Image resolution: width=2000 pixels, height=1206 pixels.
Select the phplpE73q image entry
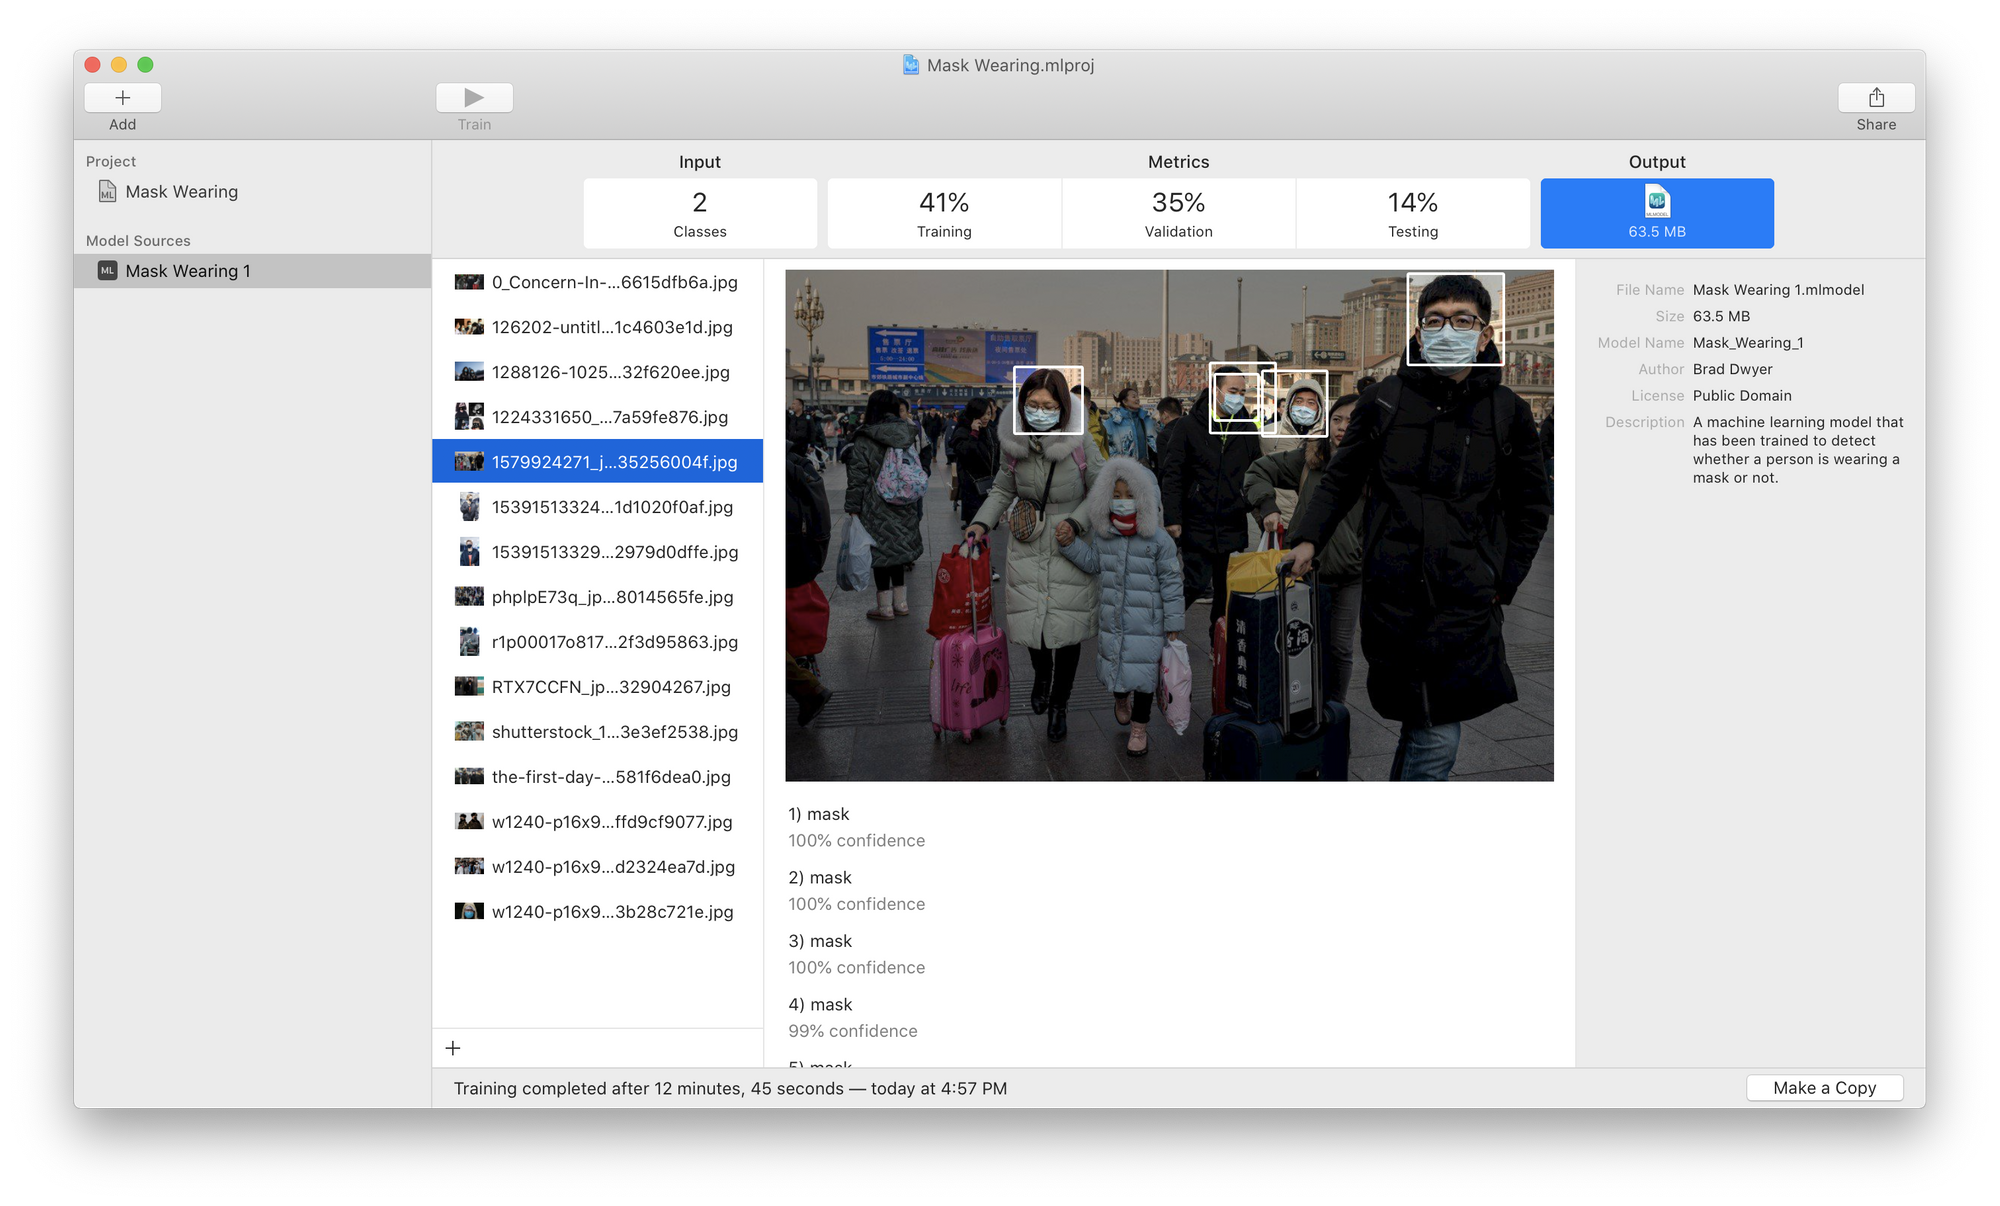pyautogui.click(x=611, y=597)
